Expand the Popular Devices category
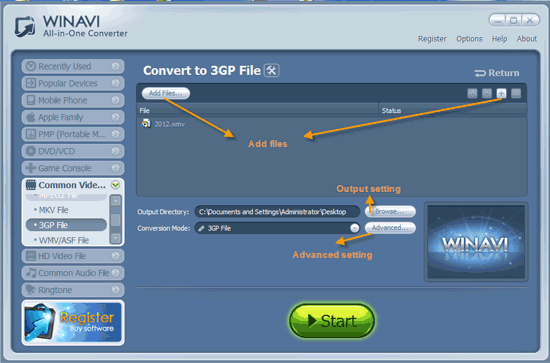This screenshot has width=550, height=363. 115,83
